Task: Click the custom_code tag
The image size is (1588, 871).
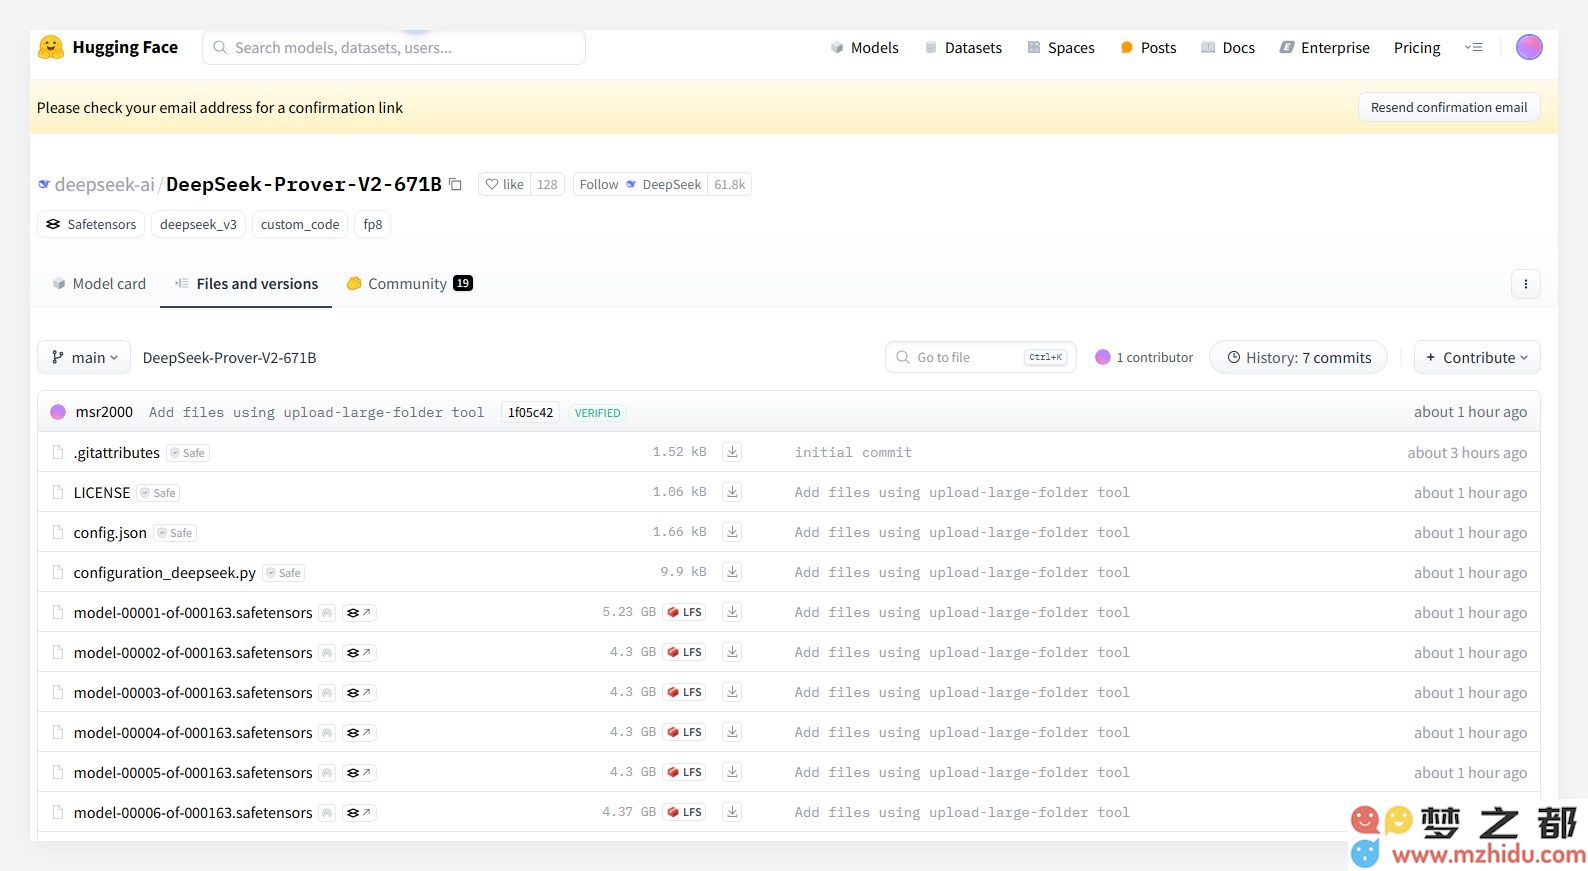Action: click(300, 224)
